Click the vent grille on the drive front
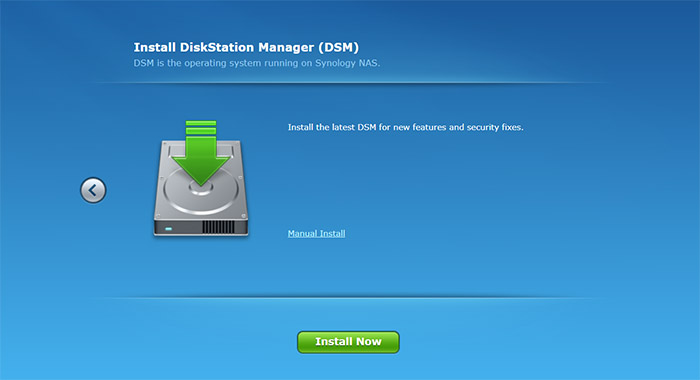Screen dimensions: 700x380 [x=218, y=227]
